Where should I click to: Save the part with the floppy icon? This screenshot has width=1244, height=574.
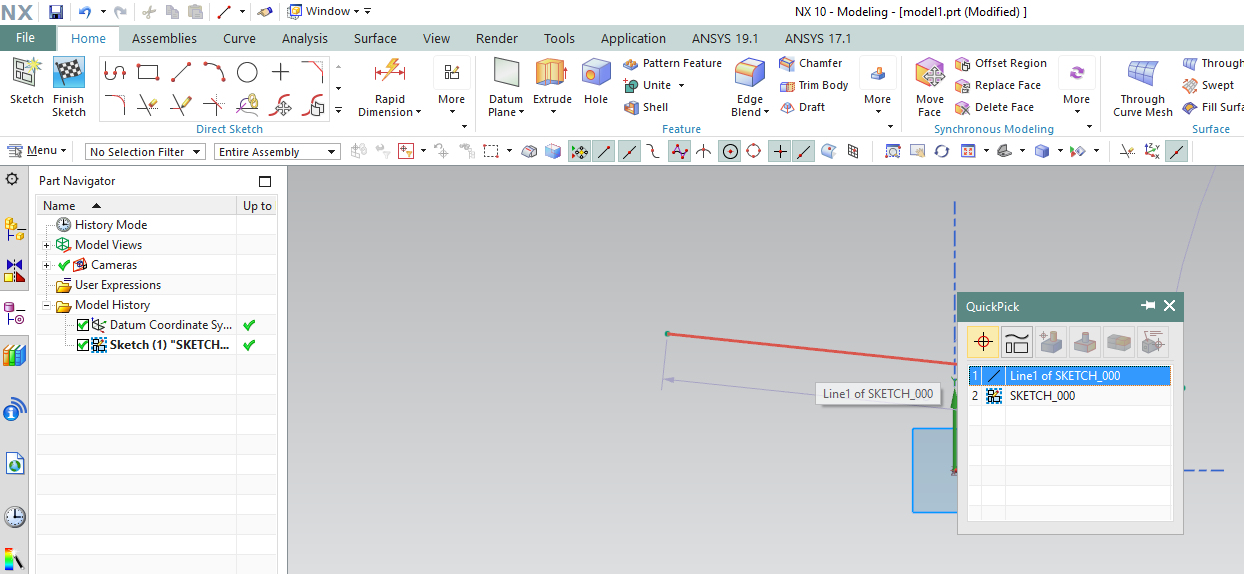point(56,12)
